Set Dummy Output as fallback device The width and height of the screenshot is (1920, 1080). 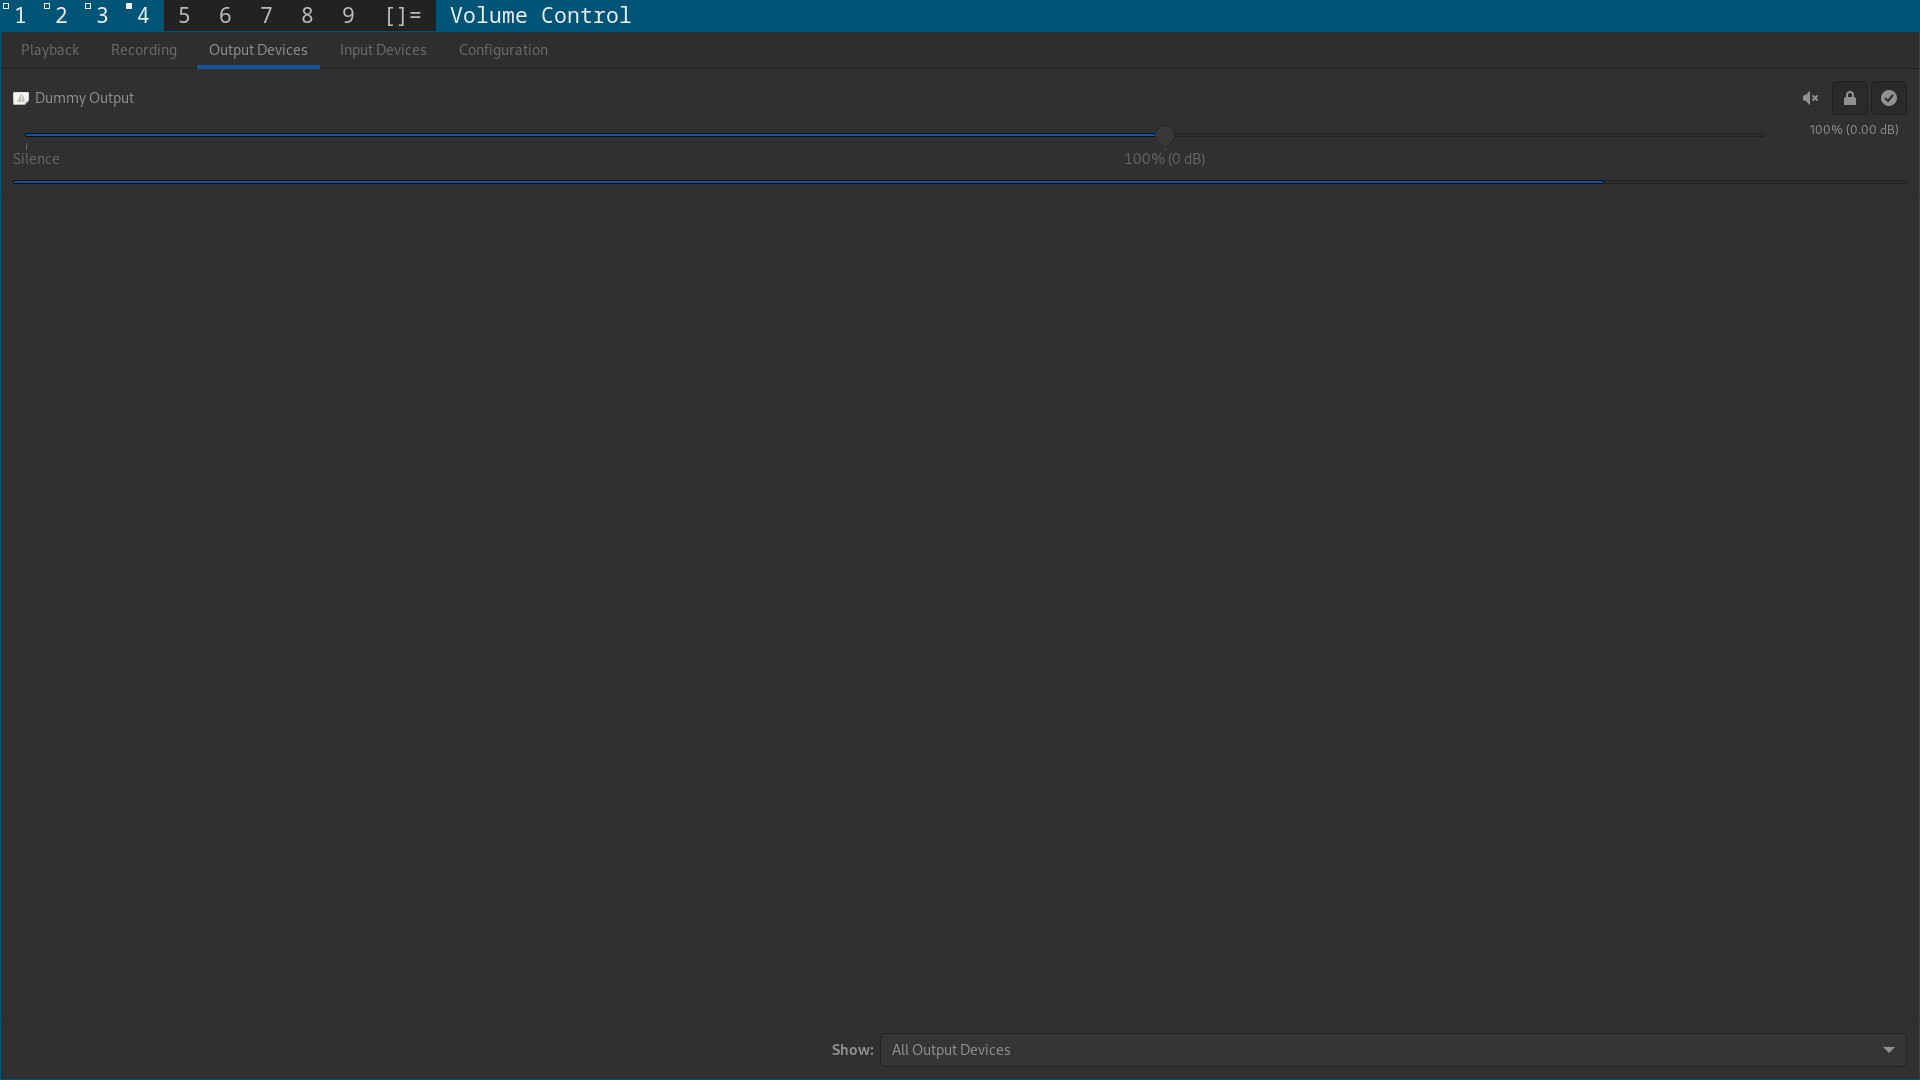[x=1889, y=98]
